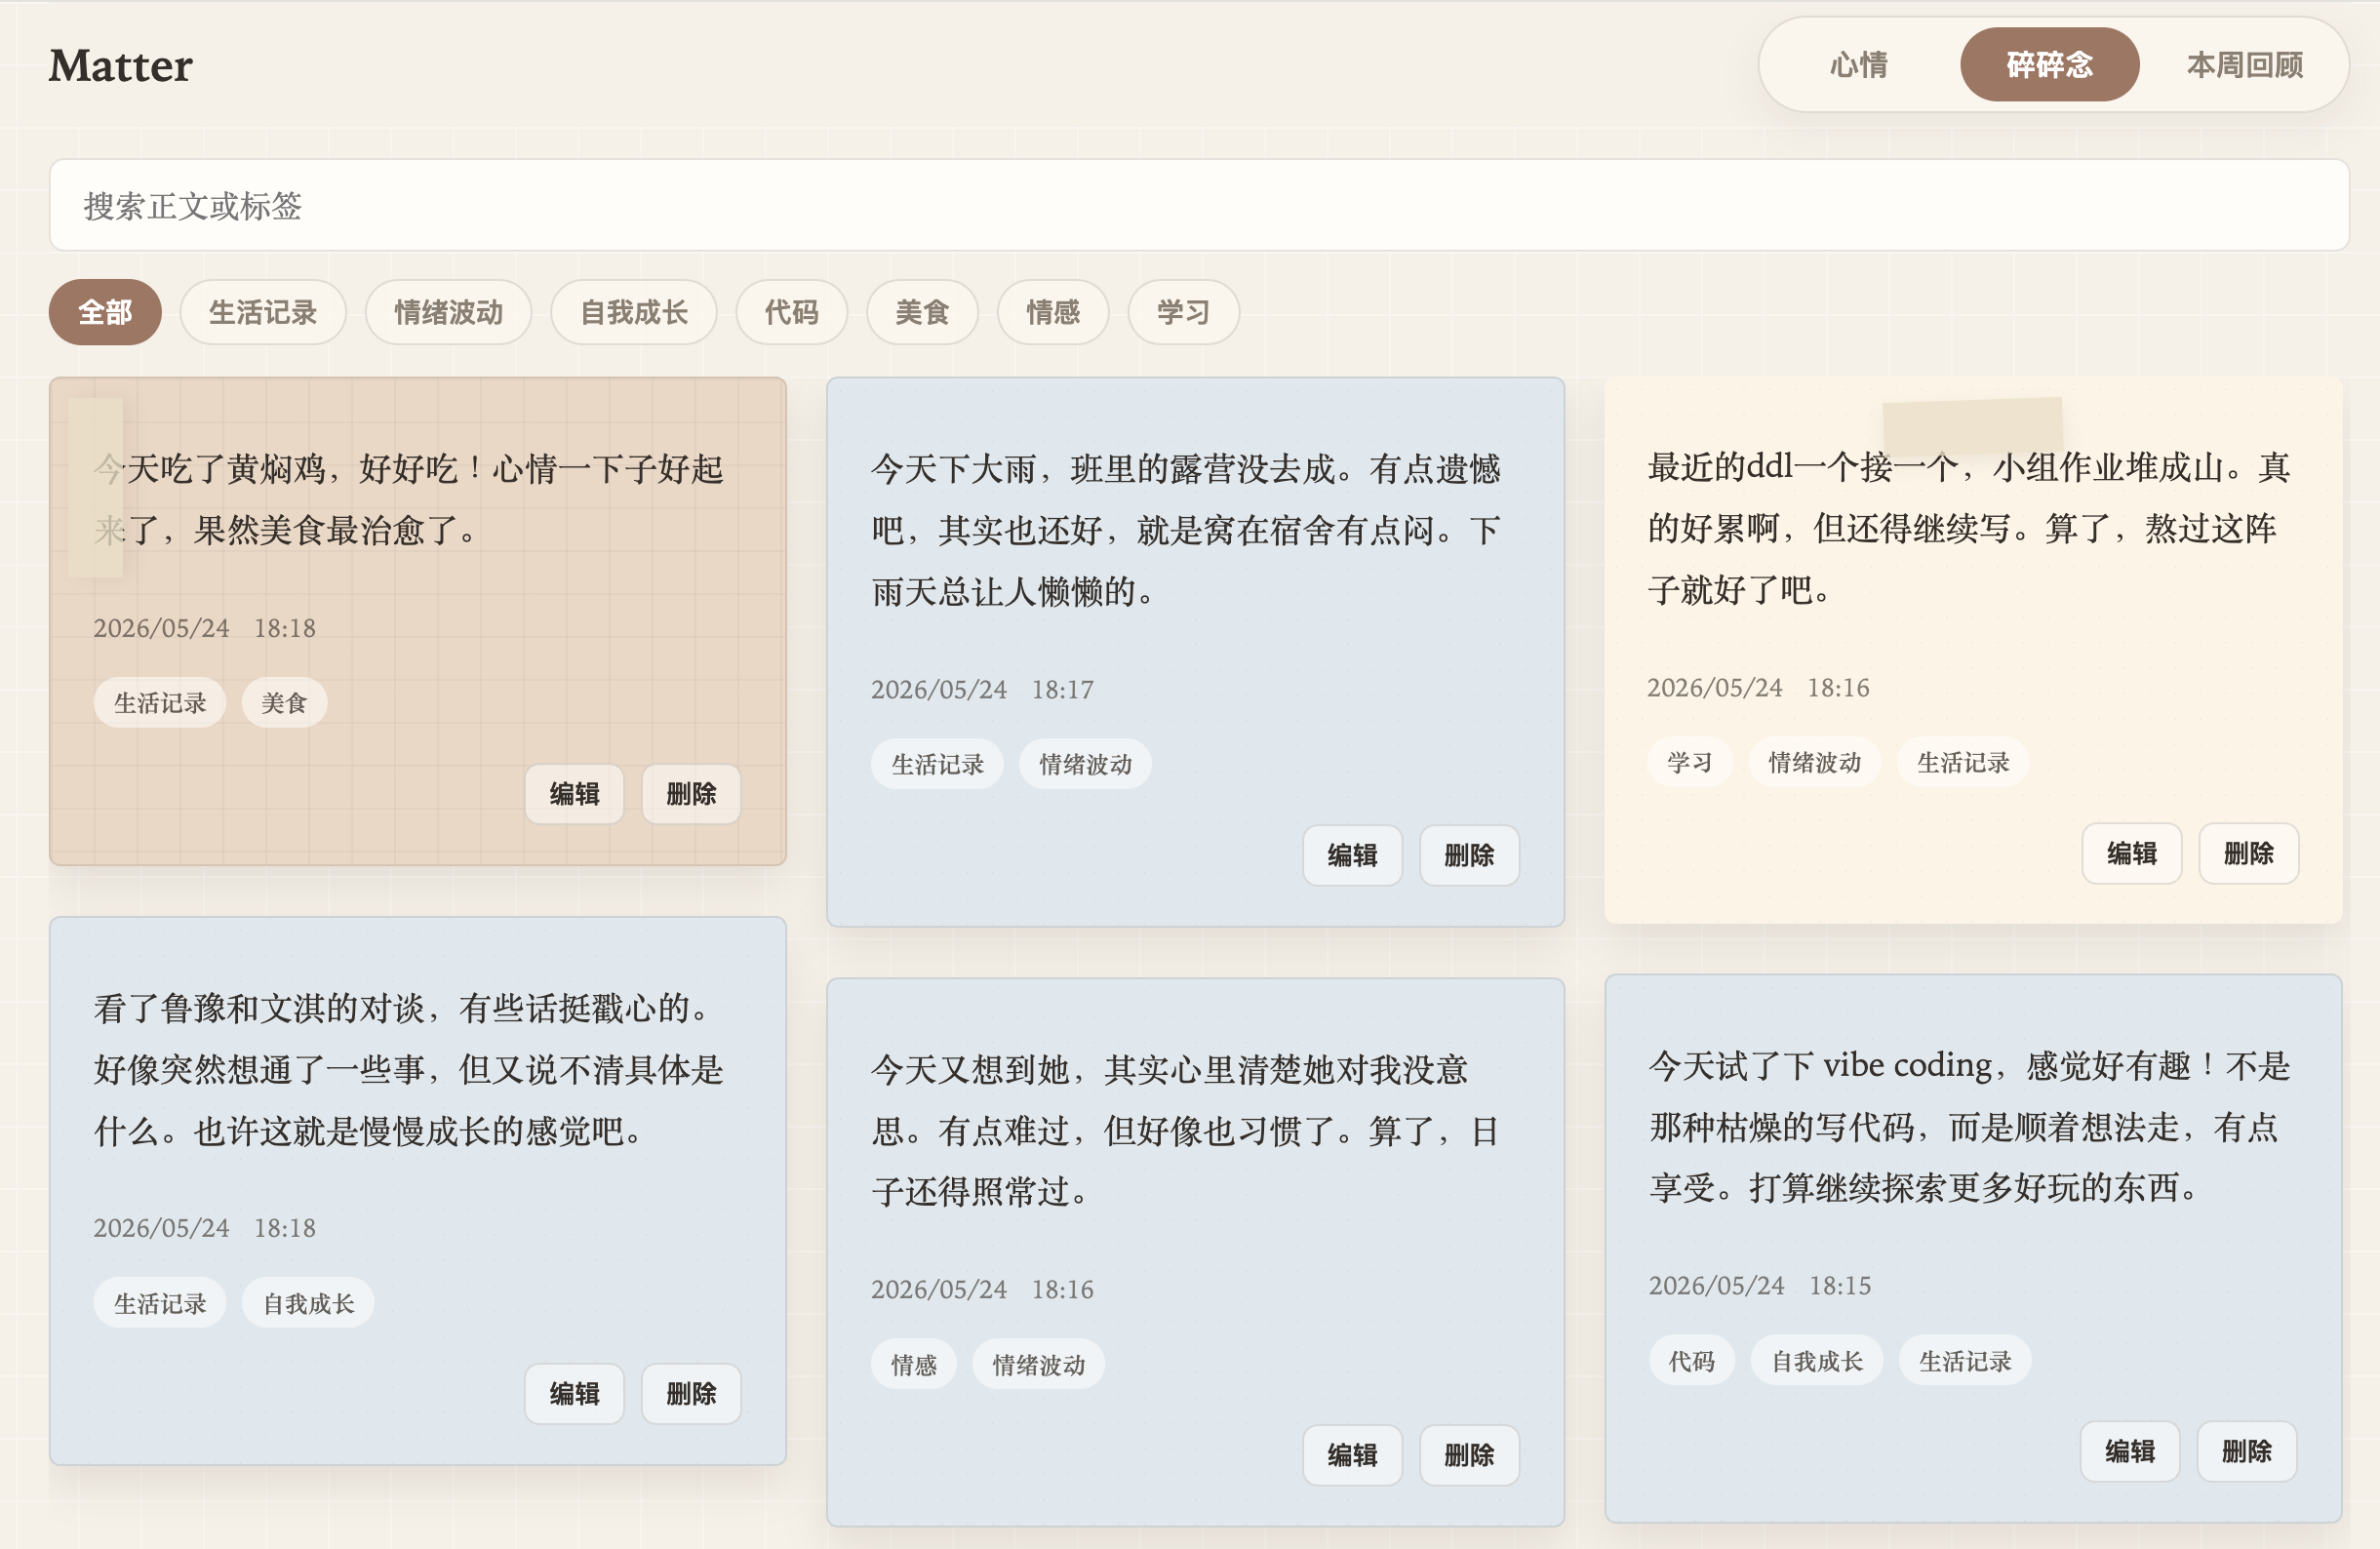Click the ddl note body text

pos(1969,528)
